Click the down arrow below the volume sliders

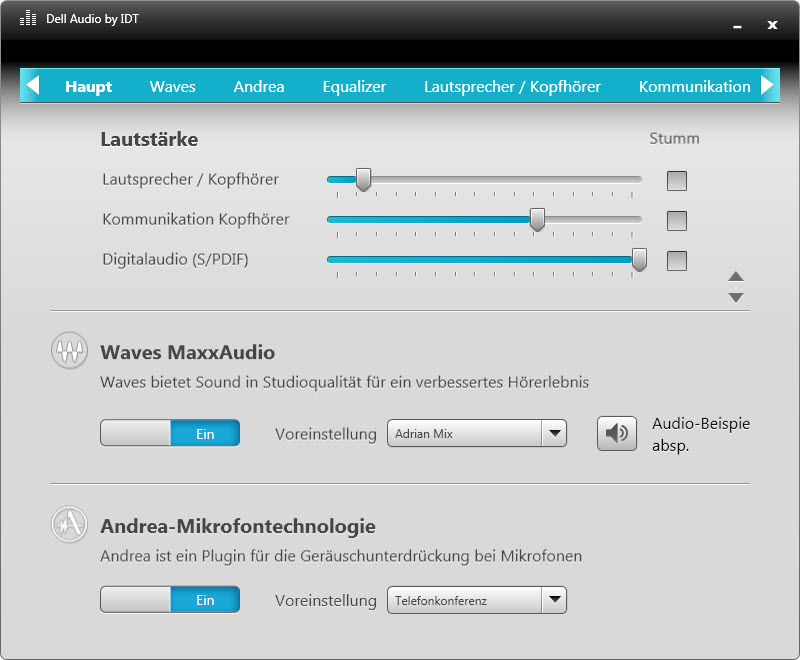point(736,297)
